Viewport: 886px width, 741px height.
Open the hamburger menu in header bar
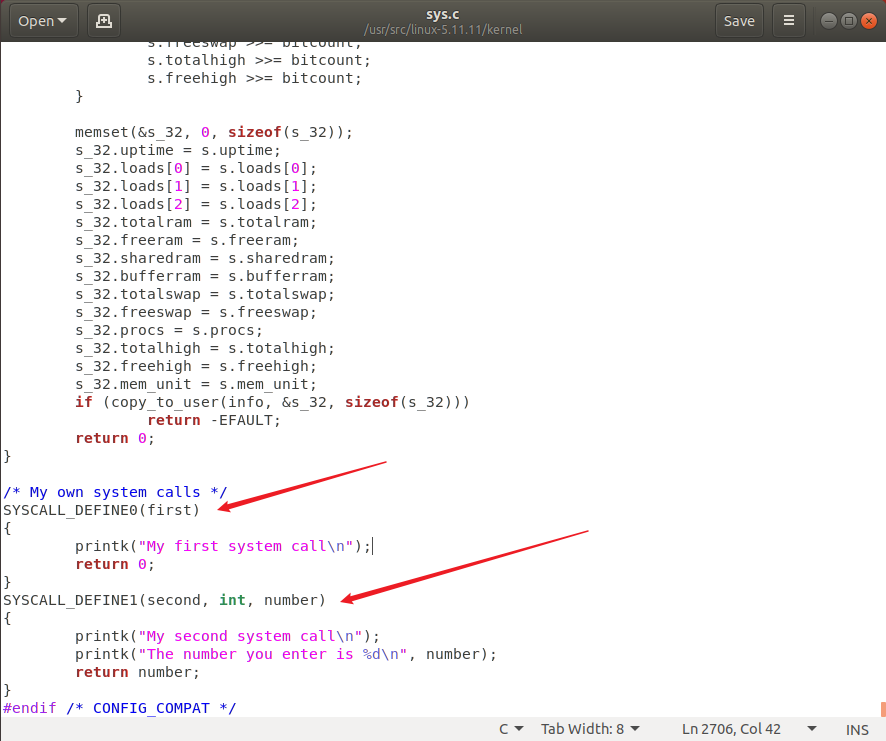[789, 21]
